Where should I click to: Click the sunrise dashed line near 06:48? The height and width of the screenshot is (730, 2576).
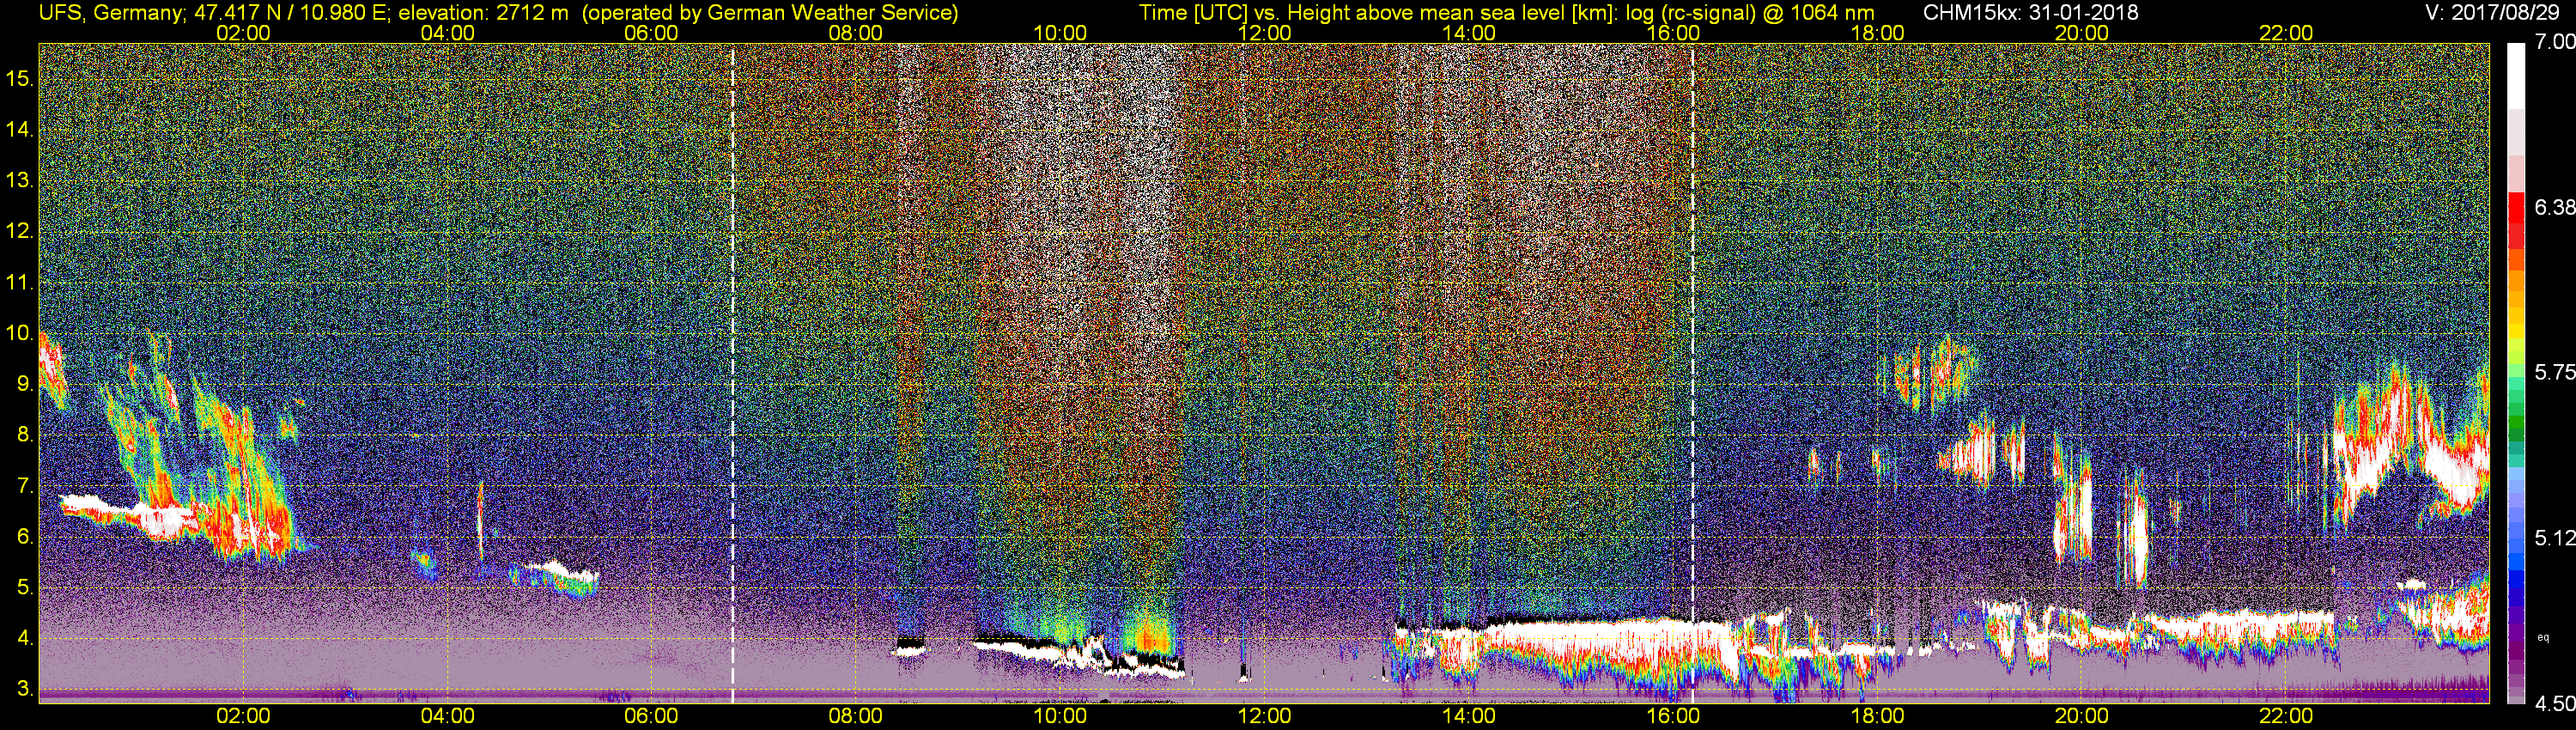pos(733,373)
